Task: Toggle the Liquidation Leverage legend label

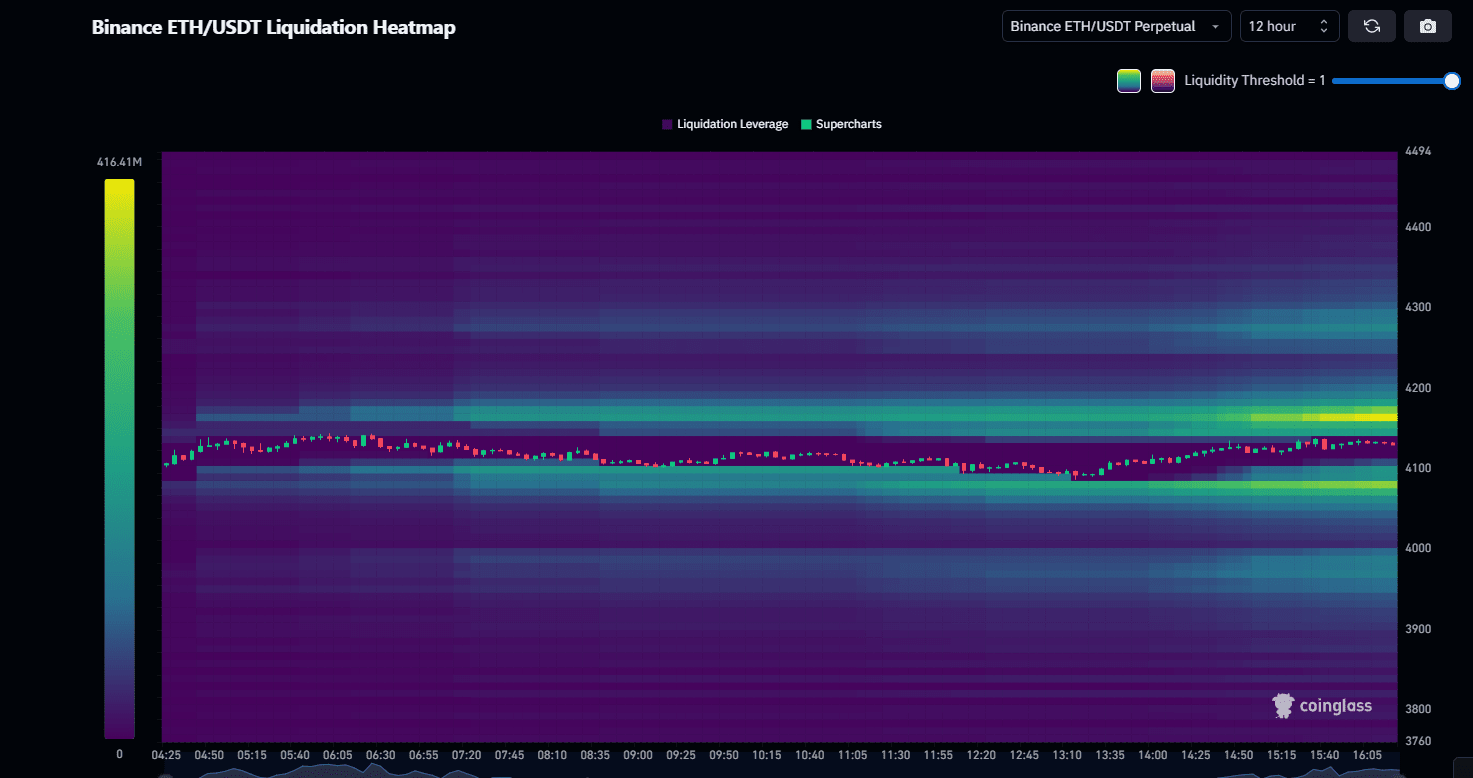Action: tap(732, 125)
